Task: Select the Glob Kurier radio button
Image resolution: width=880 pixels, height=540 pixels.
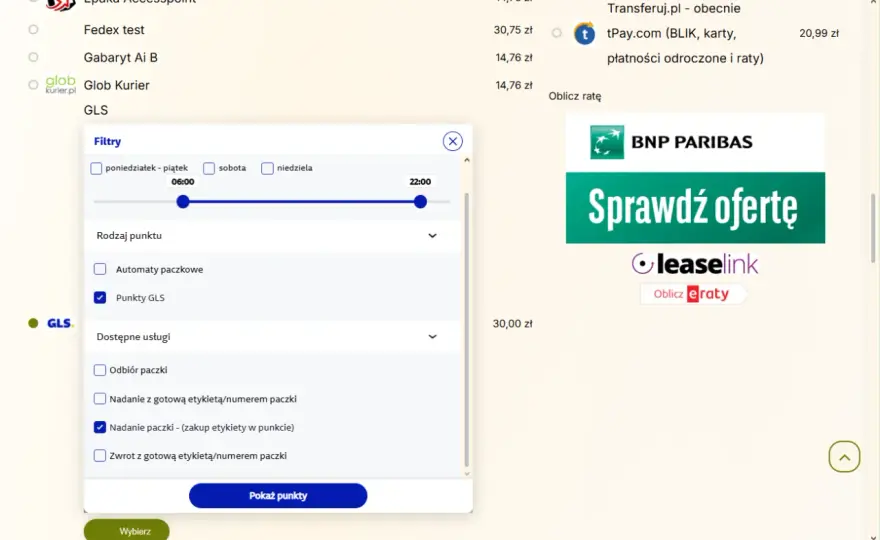Action: pyautogui.click(x=33, y=85)
